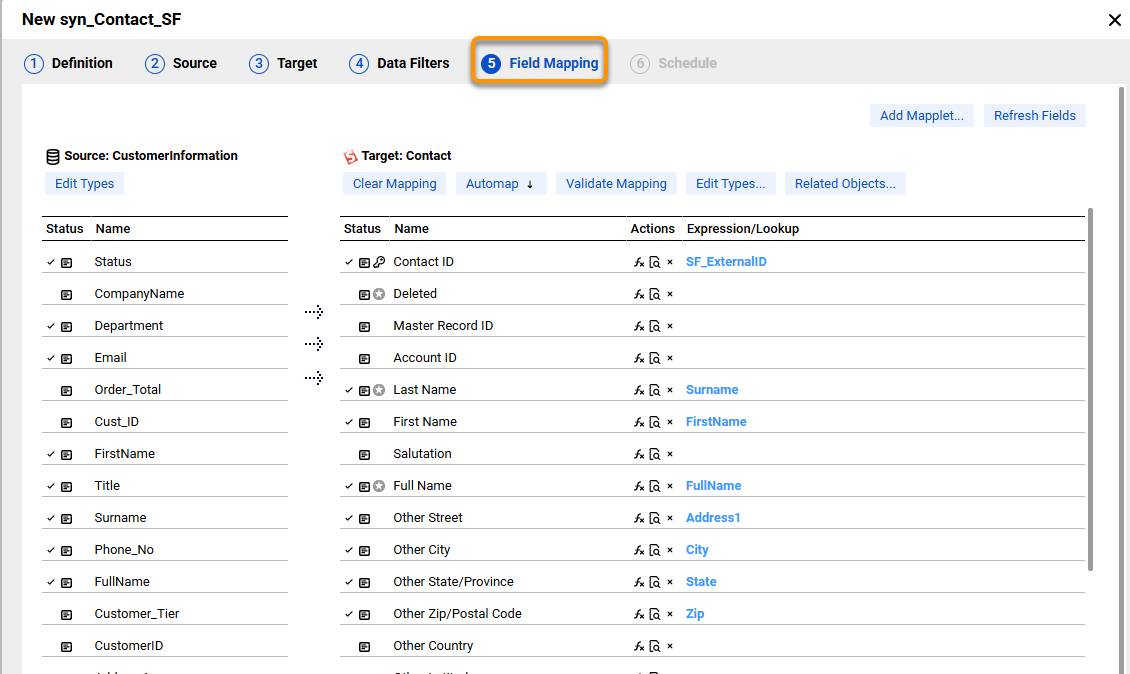Screen dimensions: 1130x674
Task: Go to Target step tab
Action: pyautogui.click(x=283, y=63)
